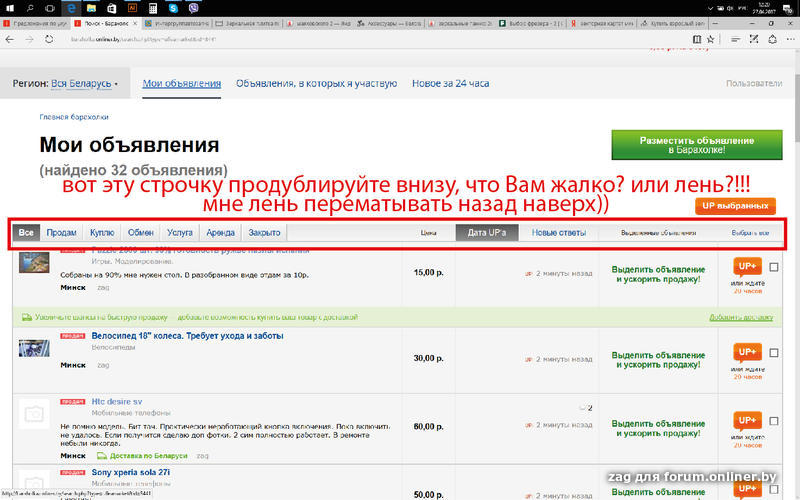Sort listings by 'Новые ответы'
Image resolution: width=800 pixels, height=500 pixels.
pos(559,233)
